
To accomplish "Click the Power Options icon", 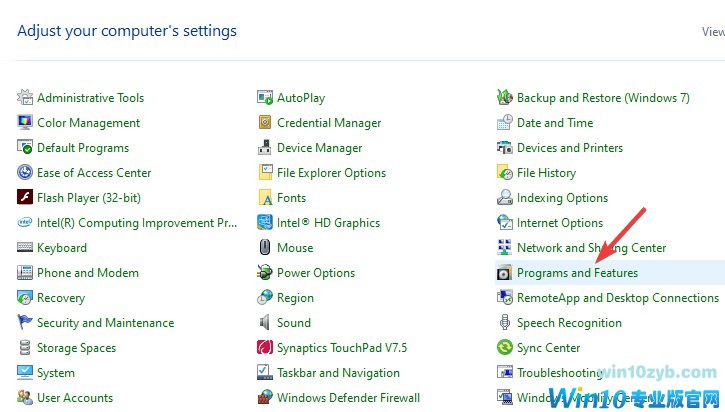I will point(265,273).
